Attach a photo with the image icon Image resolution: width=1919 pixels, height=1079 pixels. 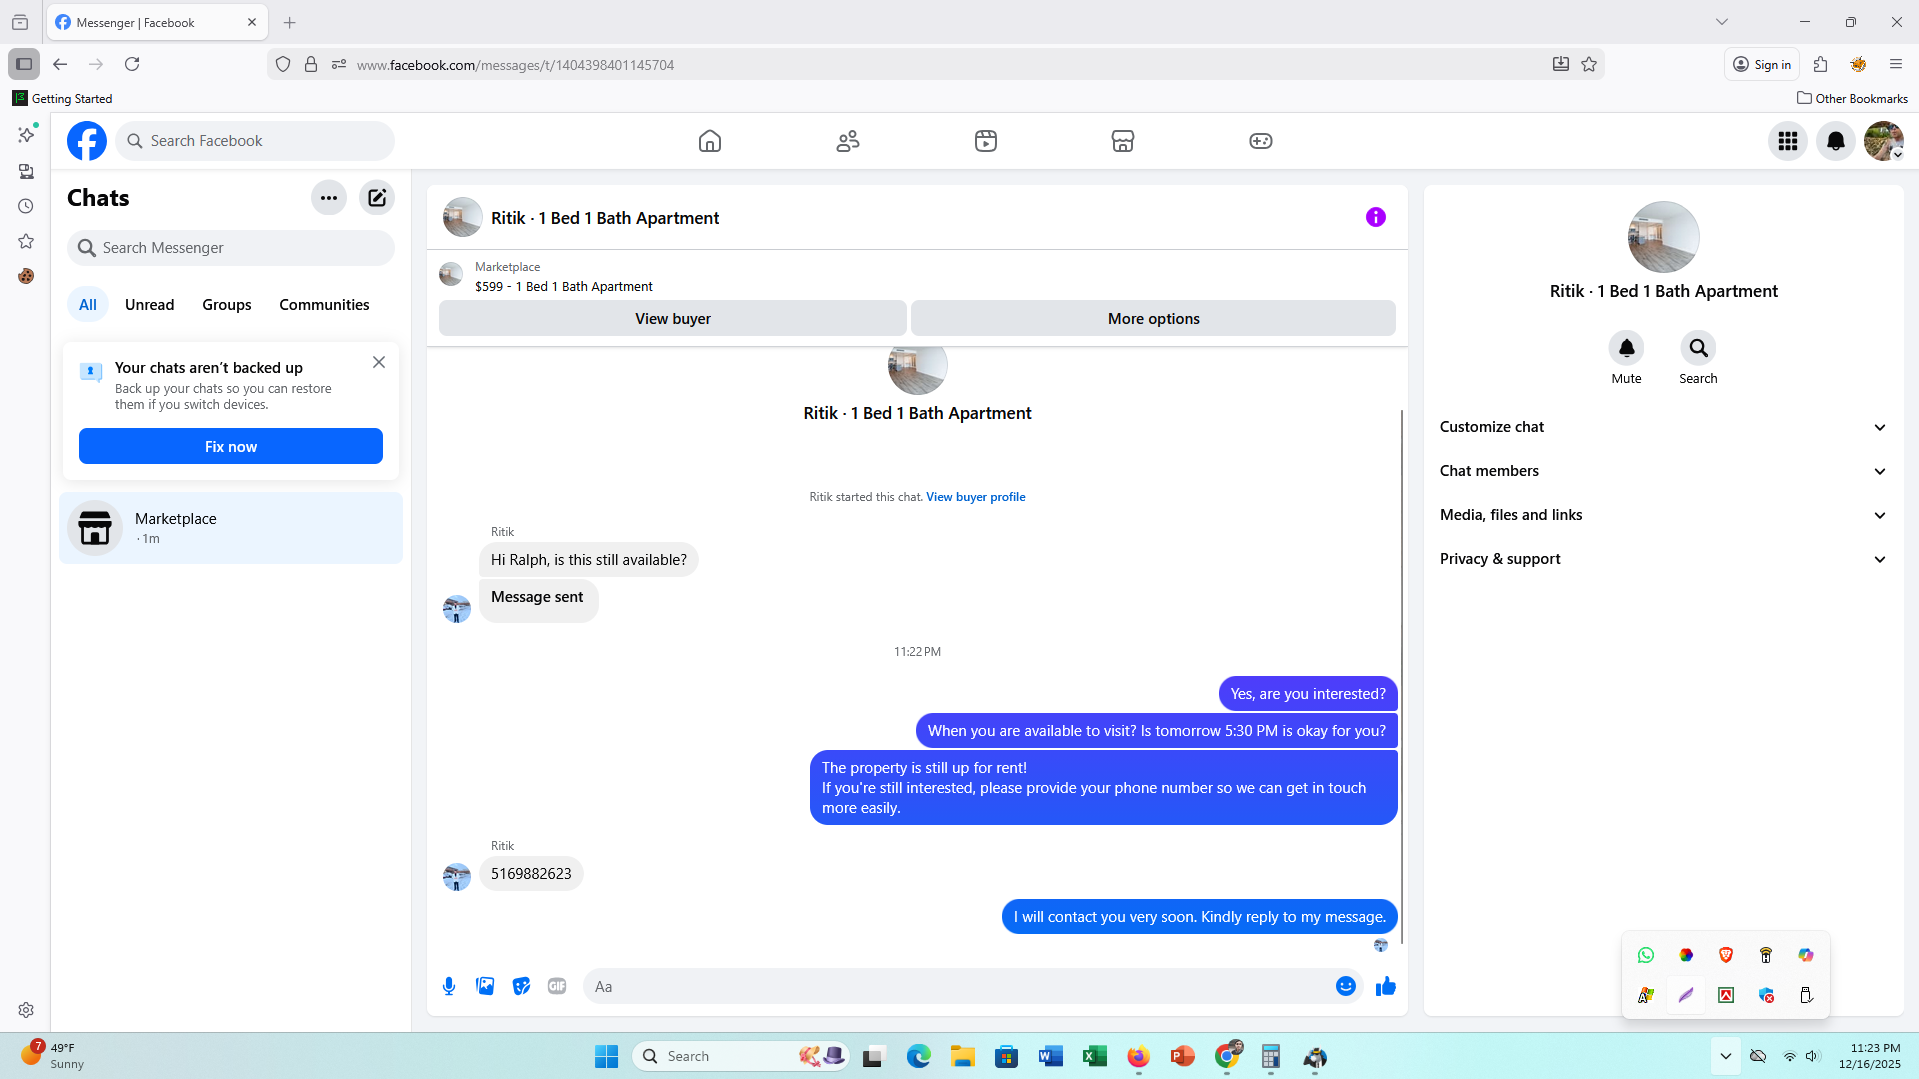(x=485, y=987)
